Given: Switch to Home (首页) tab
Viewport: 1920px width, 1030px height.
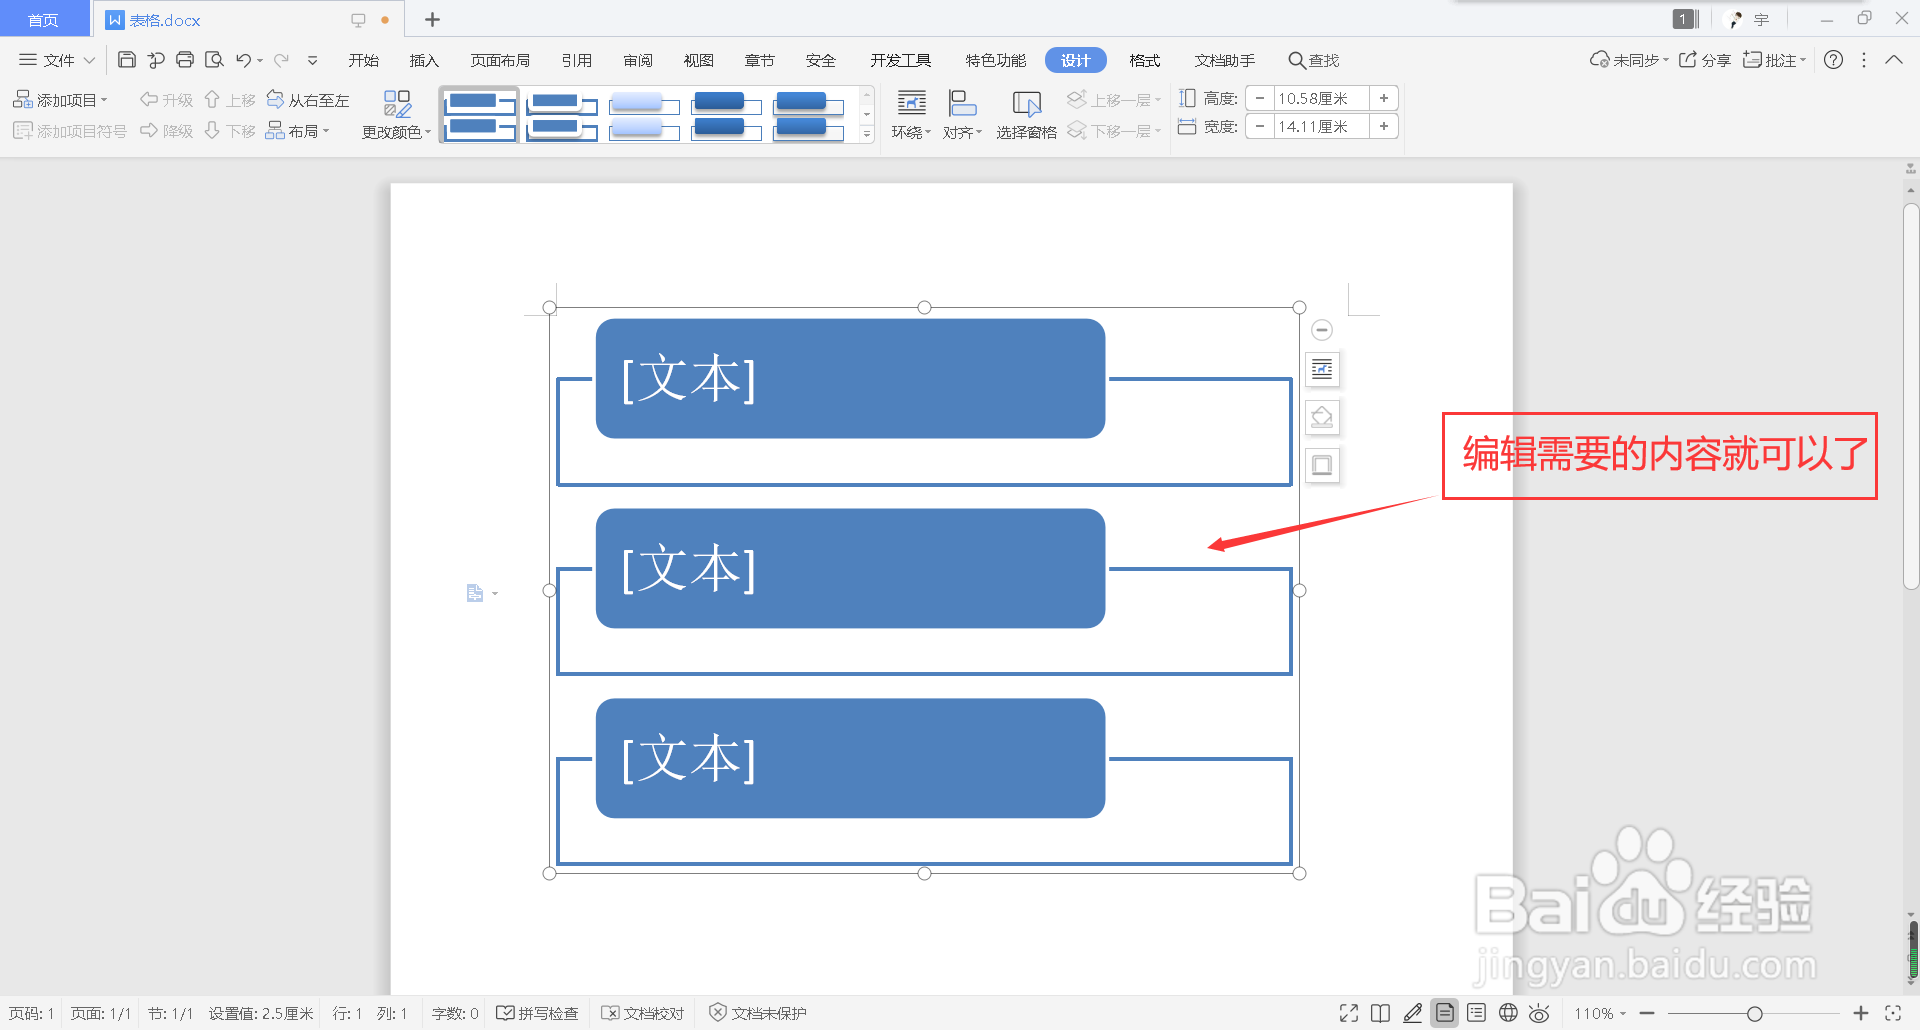Looking at the screenshot, I should click(x=43, y=20).
